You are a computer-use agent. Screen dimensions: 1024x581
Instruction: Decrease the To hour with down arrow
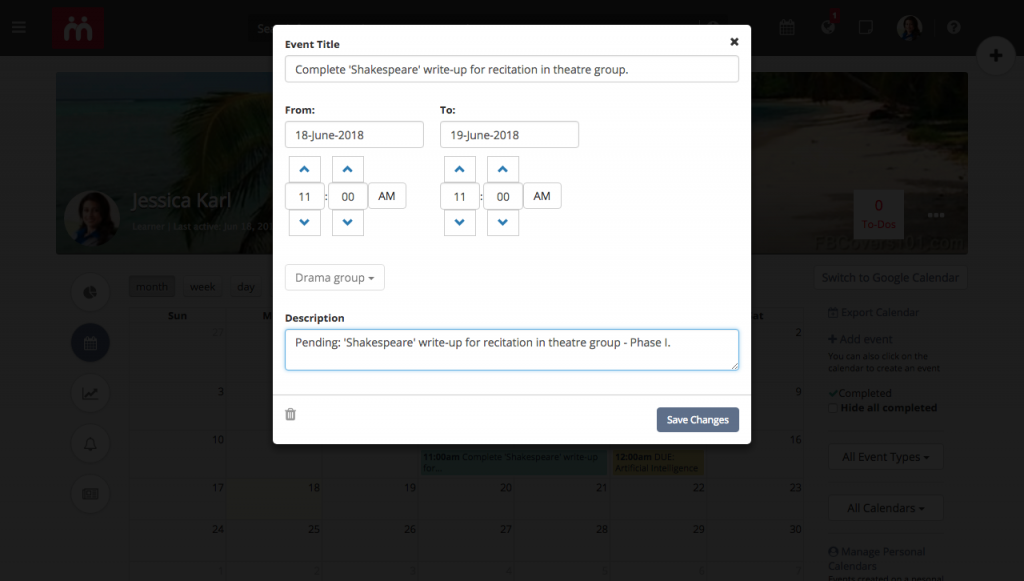460,223
